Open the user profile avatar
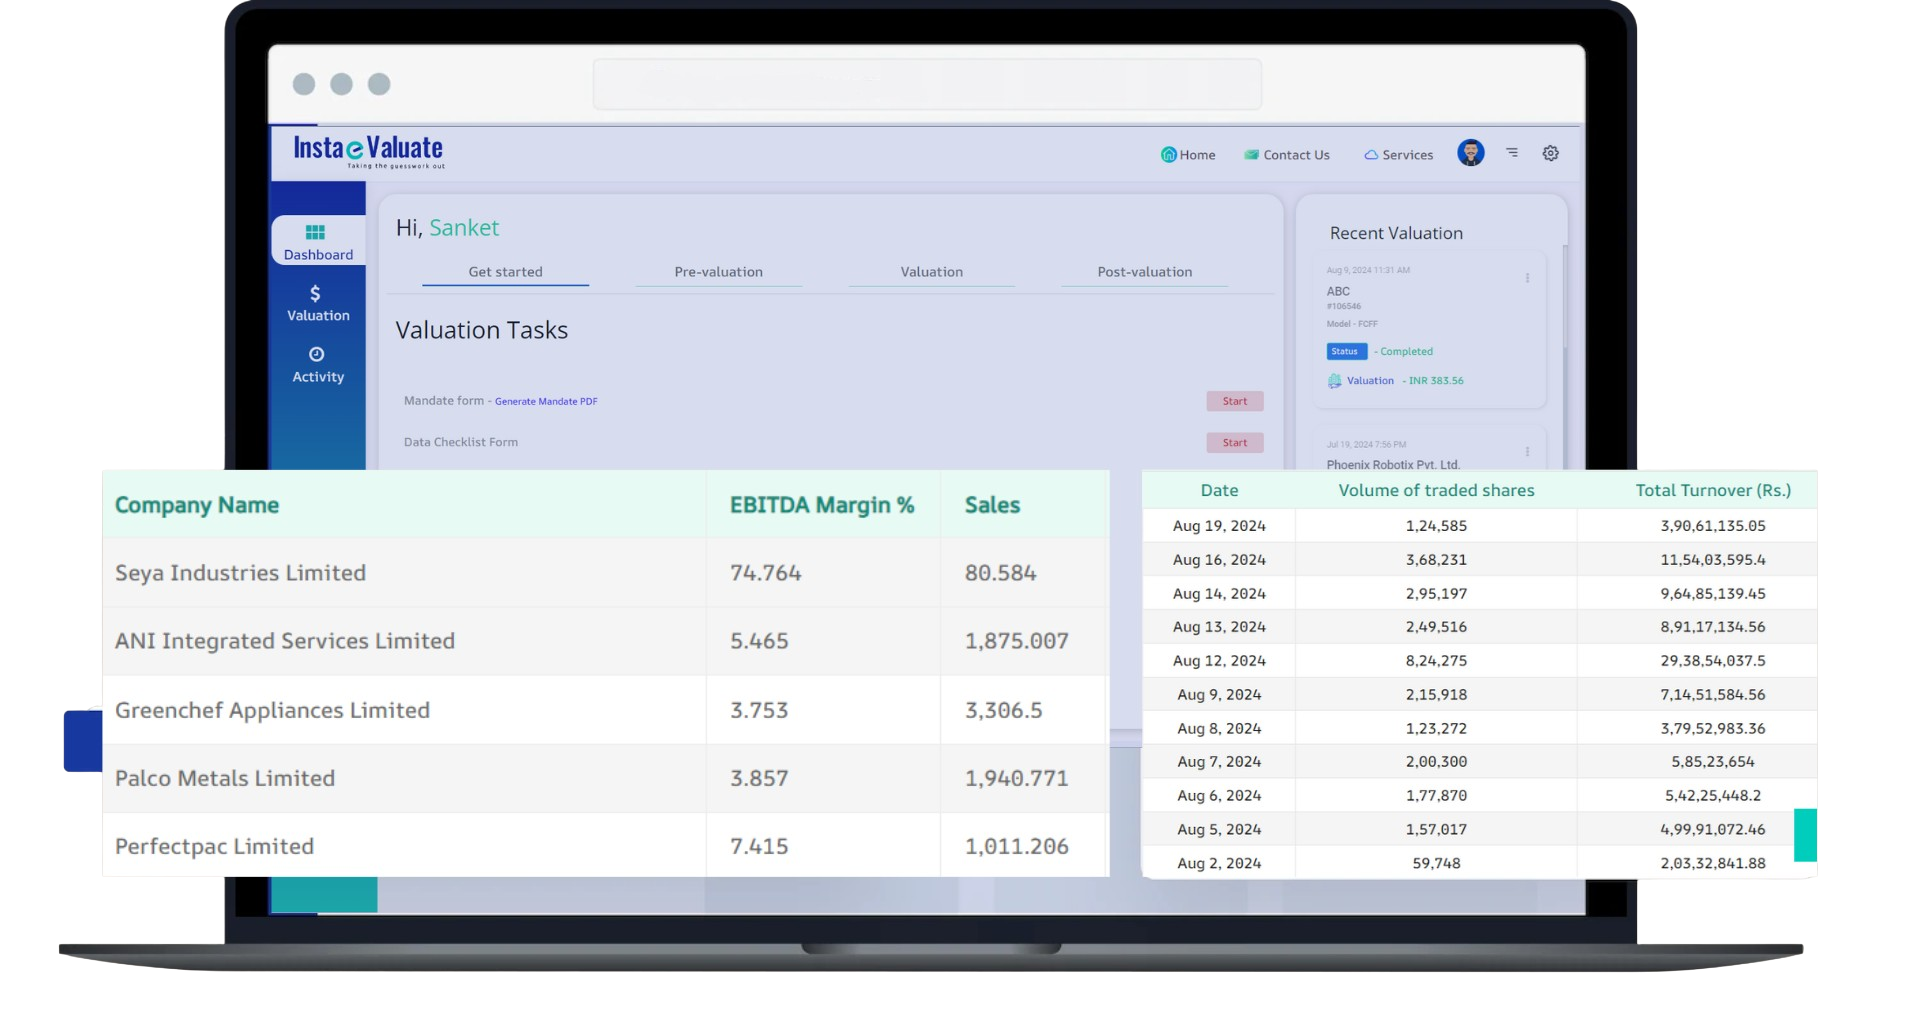1920x1025 pixels. (x=1470, y=153)
